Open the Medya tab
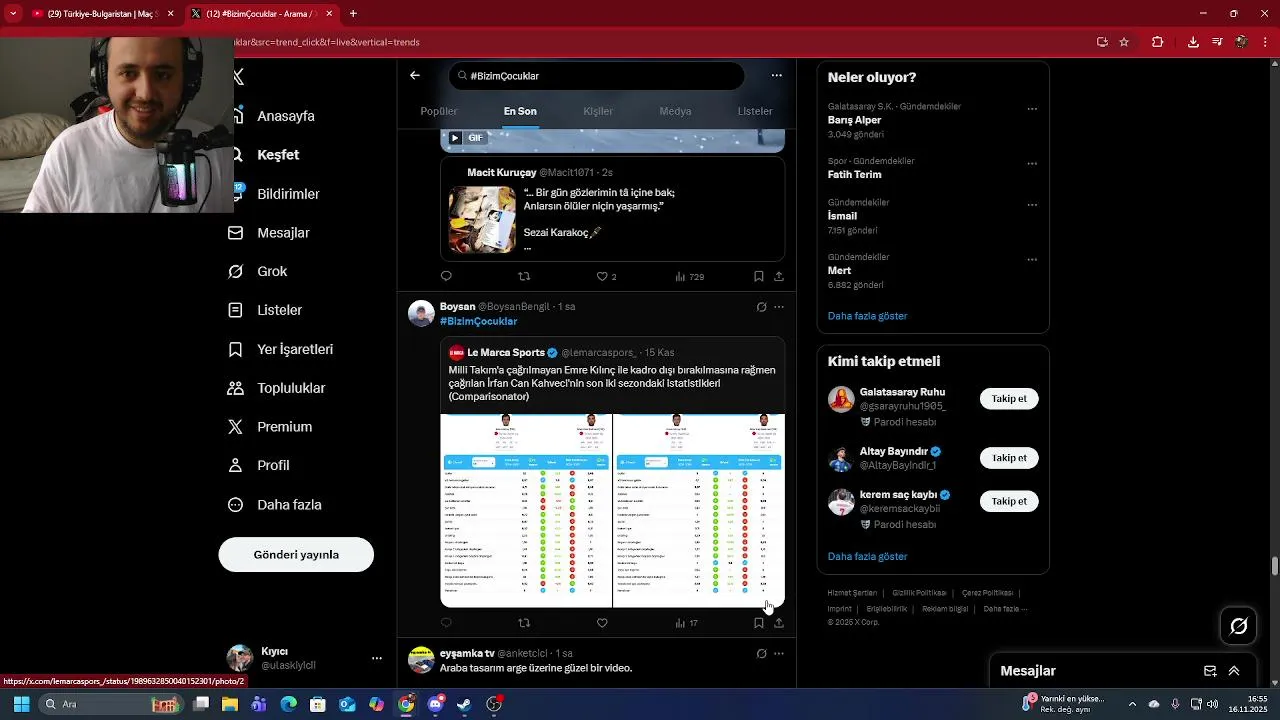This screenshot has height=720, width=1280. (x=675, y=111)
